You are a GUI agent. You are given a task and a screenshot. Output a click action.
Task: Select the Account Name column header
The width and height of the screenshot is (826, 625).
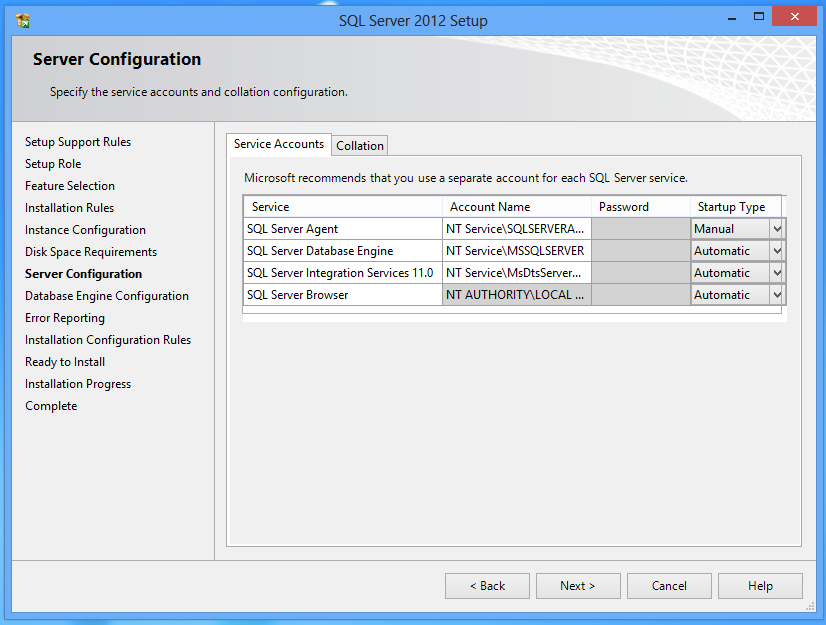517,207
